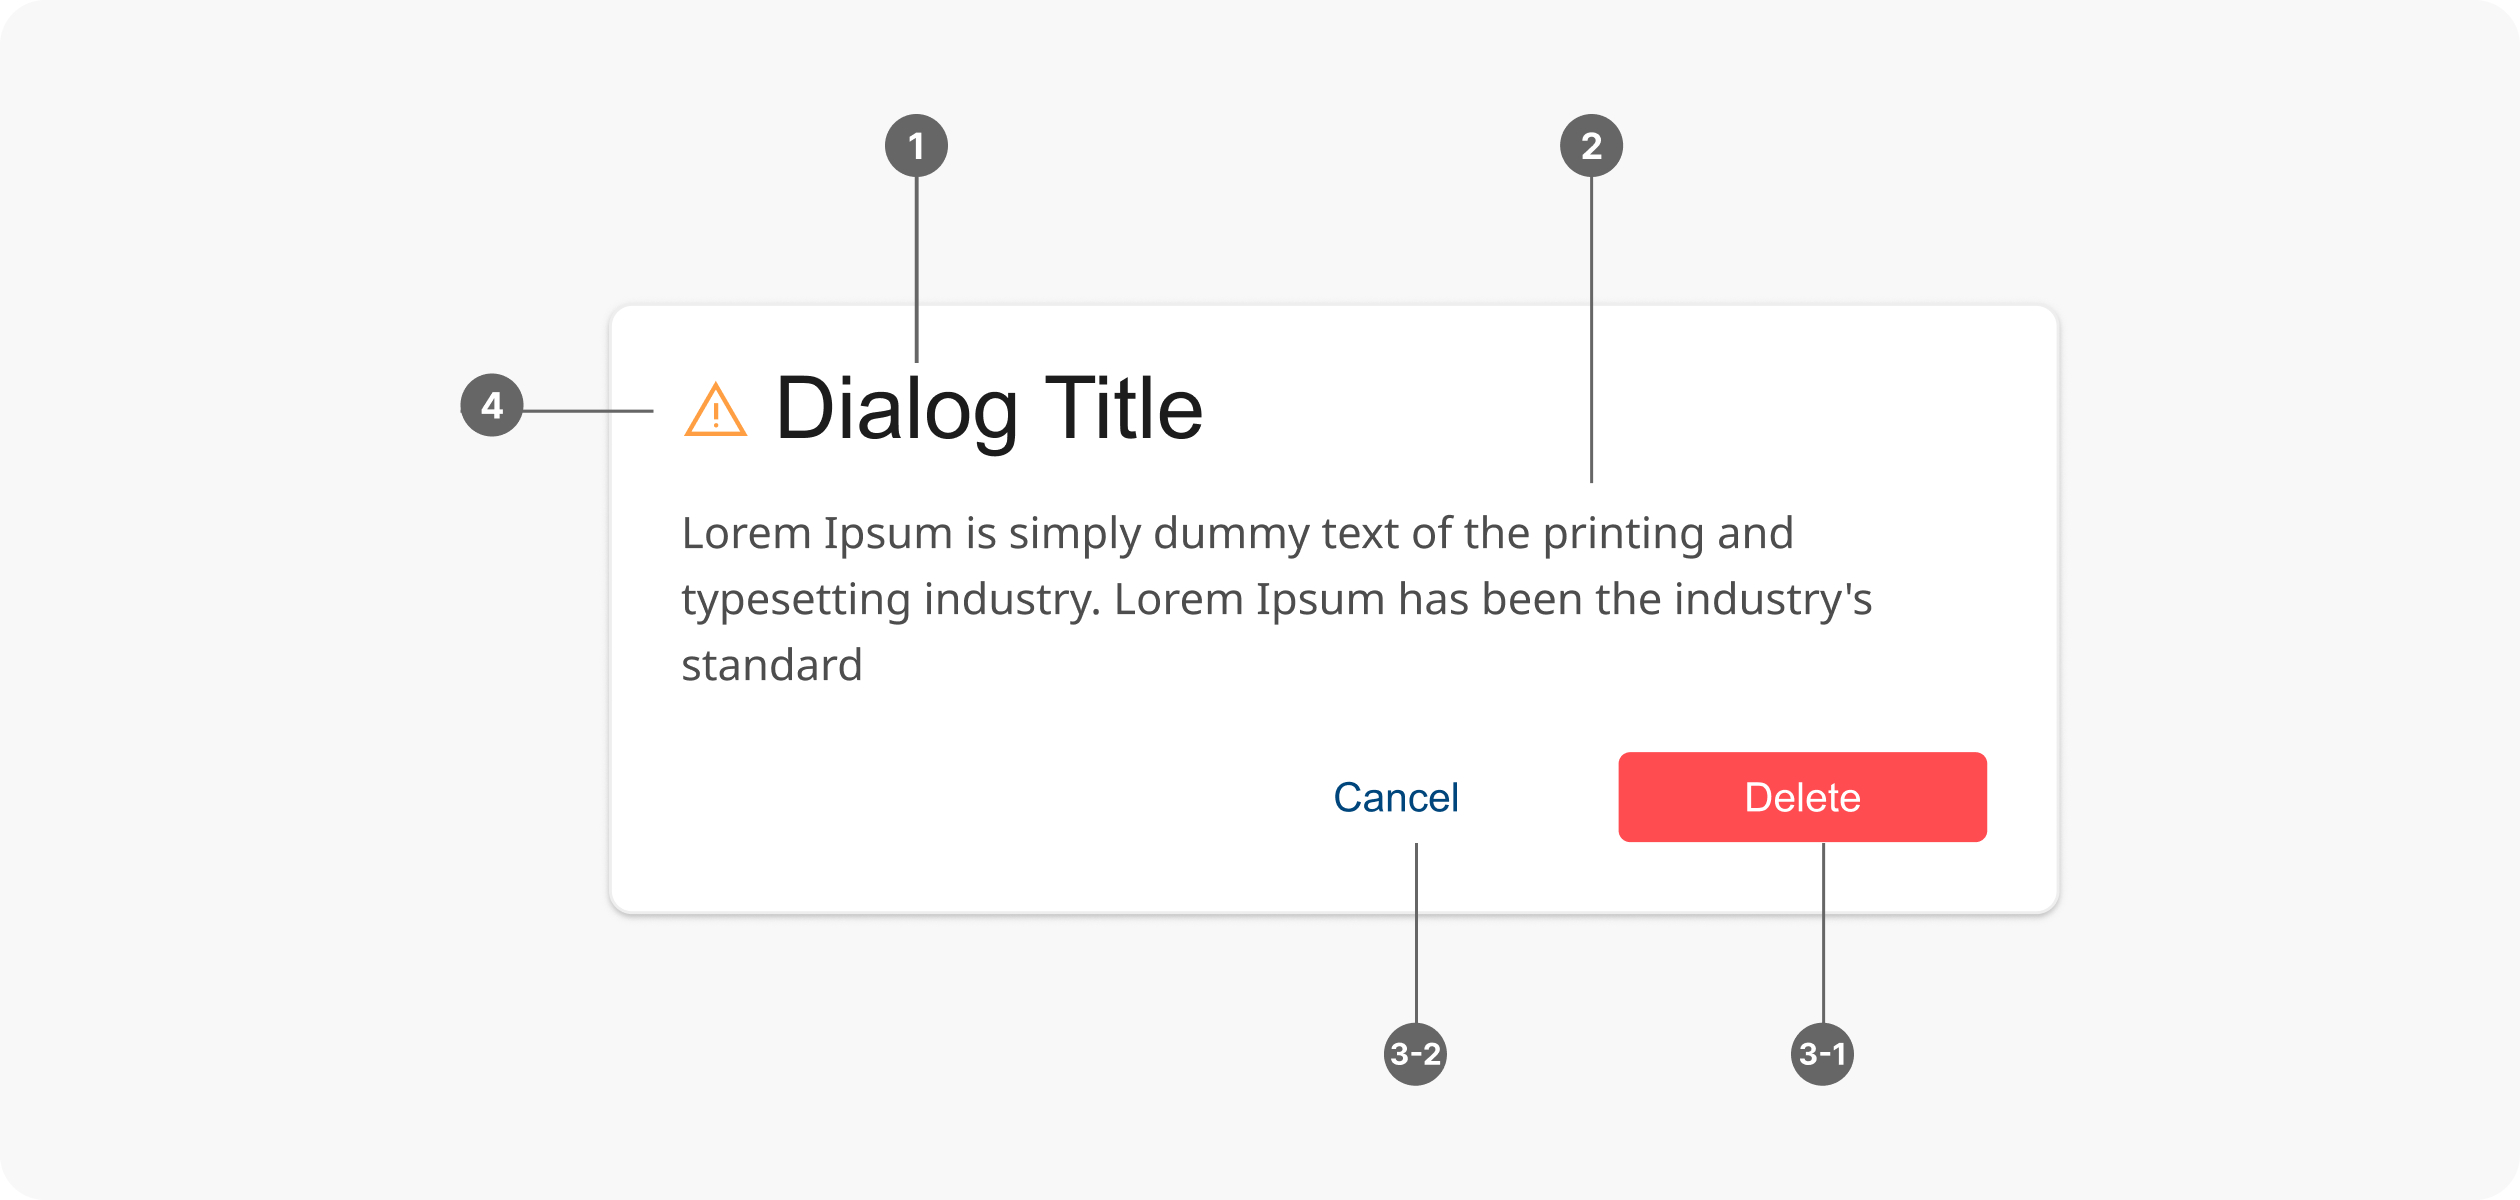This screenshot has height=1200, width=2520.
Task: Click the orange warning triangle icon
Action: coord(715,410)
